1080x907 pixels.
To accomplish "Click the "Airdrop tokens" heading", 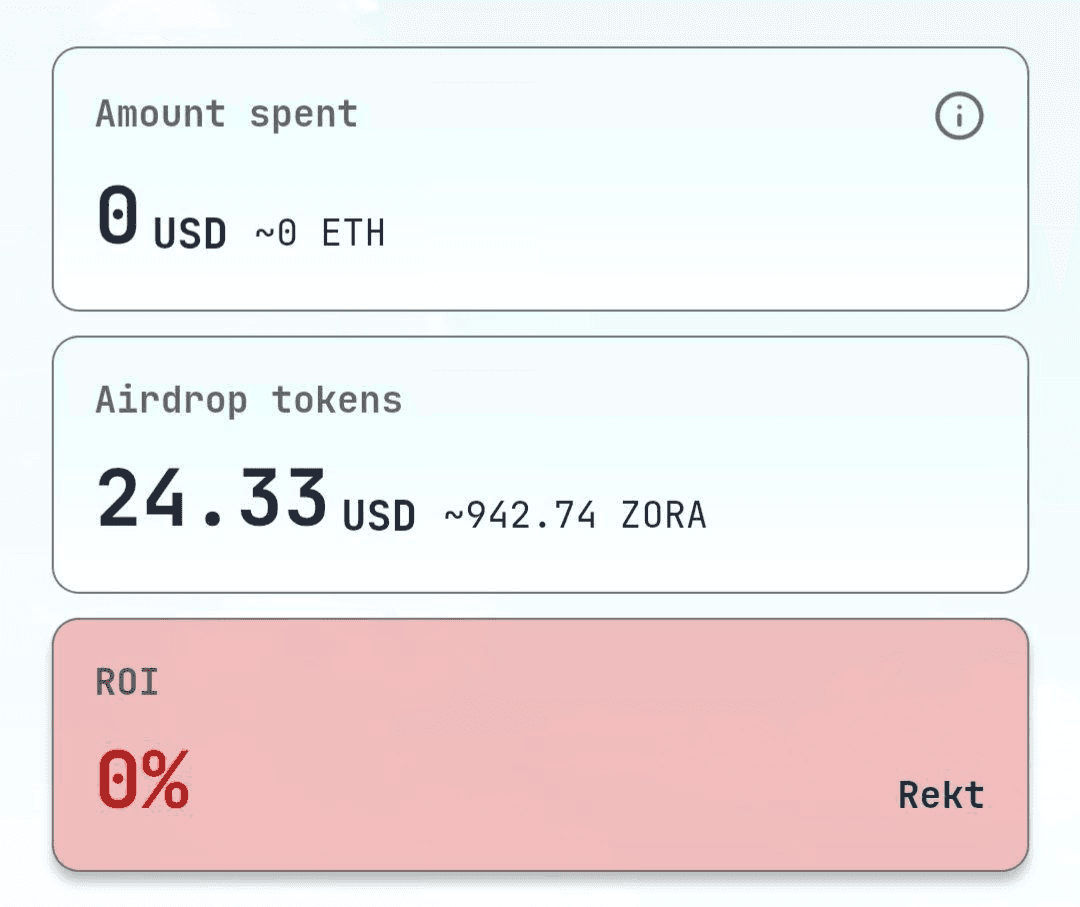I will coord(248,400).
